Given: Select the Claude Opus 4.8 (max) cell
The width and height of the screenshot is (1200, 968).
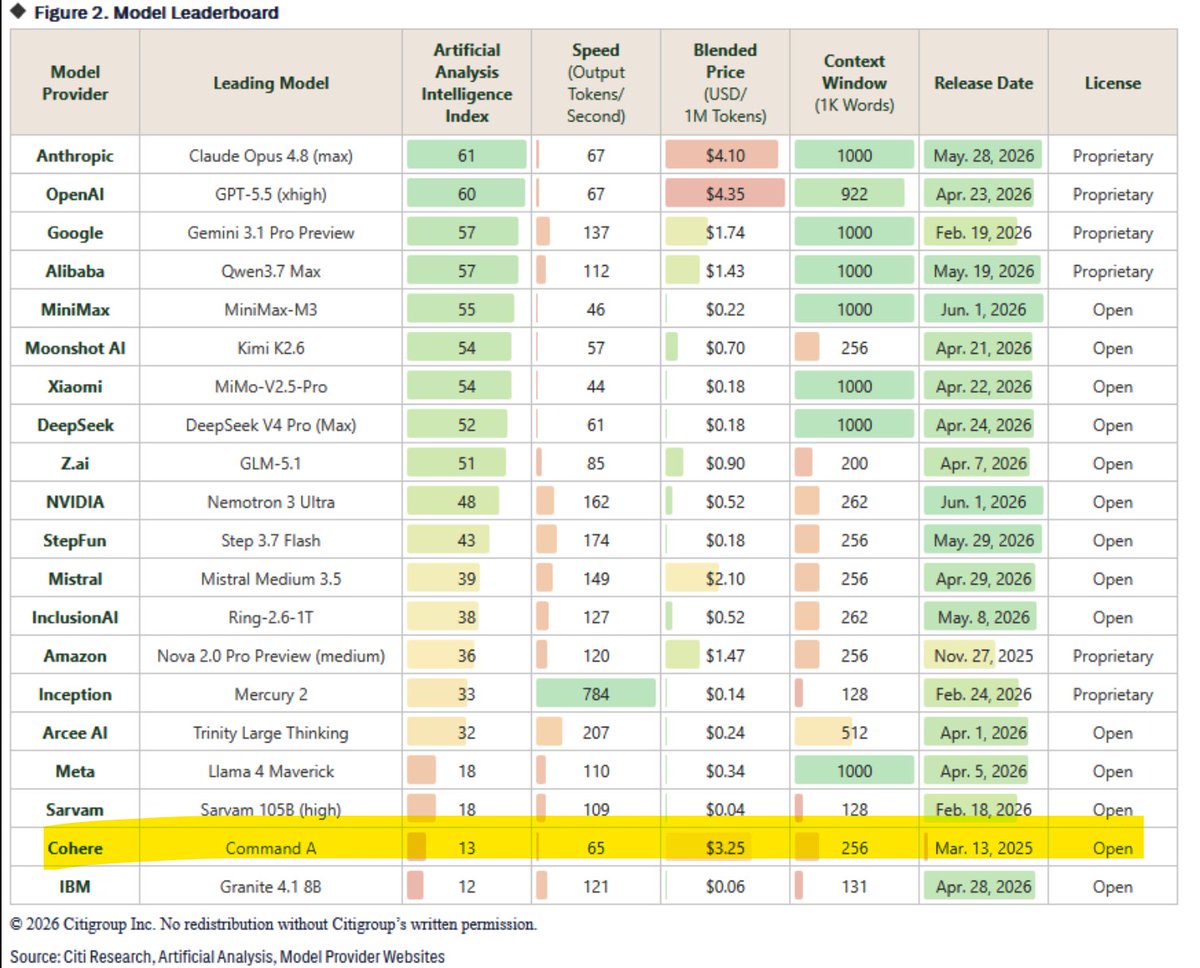Looking at the screenshot, I should tap(271, 156).
